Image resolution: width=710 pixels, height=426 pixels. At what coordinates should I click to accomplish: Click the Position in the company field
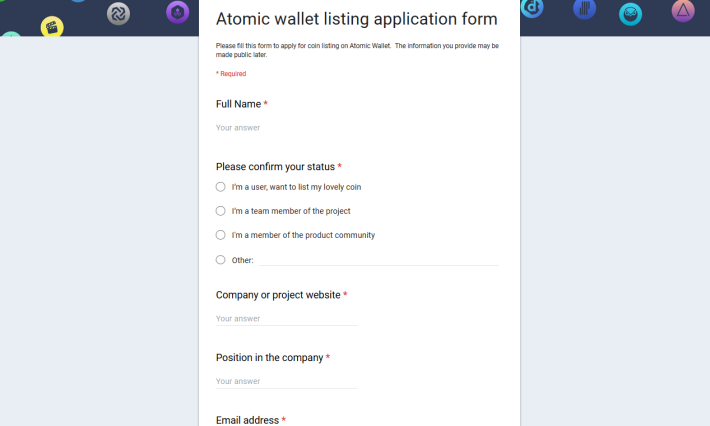tap(287, 381)
